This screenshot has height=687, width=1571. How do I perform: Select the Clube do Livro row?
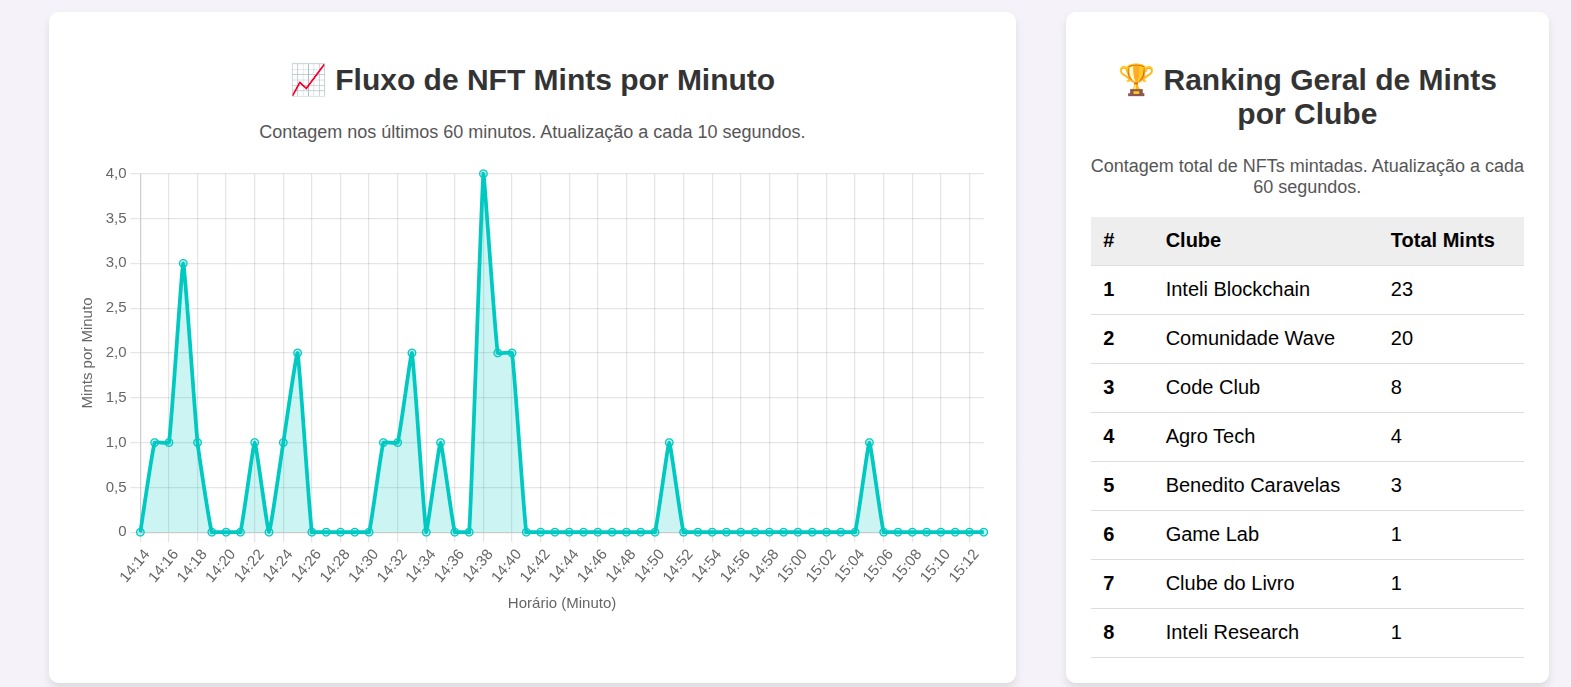click(x=1229, y=583)
